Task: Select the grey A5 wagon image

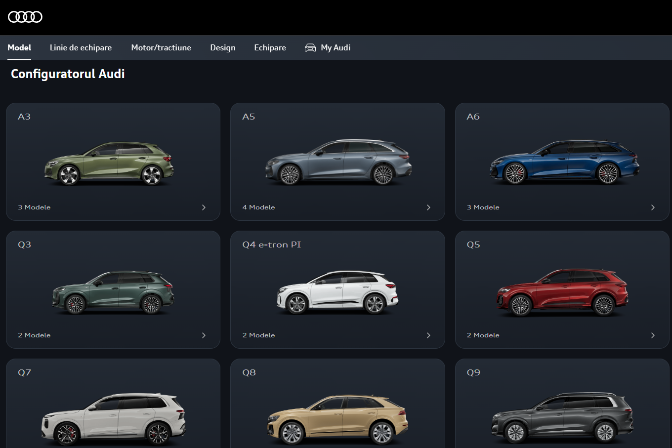Action: [x=339, y=162]
